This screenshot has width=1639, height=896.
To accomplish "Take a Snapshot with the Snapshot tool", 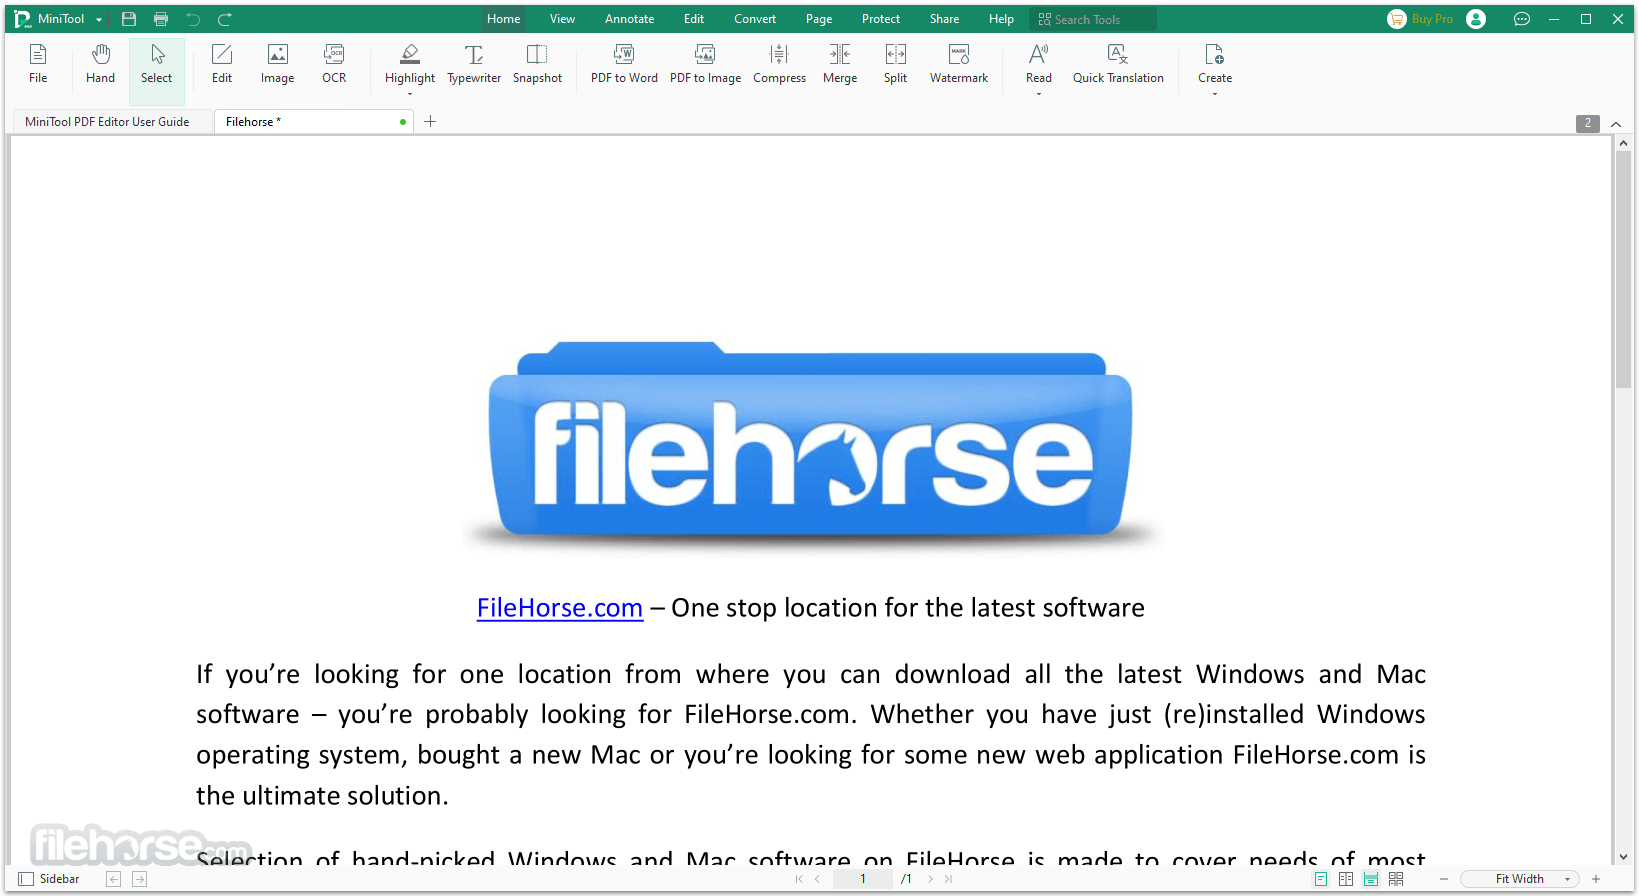I will click(537, 65).
